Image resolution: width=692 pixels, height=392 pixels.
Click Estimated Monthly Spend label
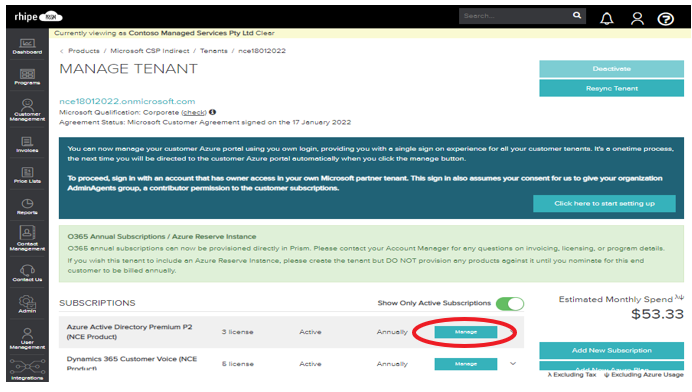coord(616,299)
